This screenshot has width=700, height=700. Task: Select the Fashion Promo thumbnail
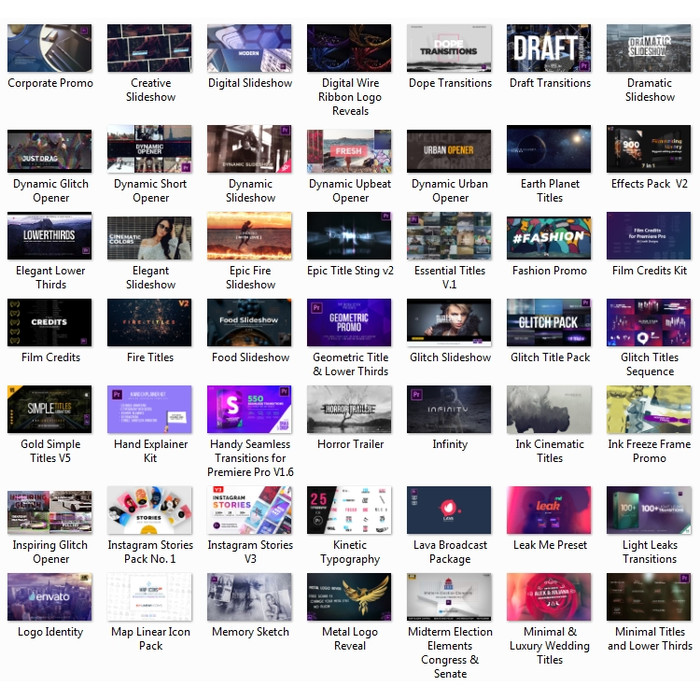(550, 236)
